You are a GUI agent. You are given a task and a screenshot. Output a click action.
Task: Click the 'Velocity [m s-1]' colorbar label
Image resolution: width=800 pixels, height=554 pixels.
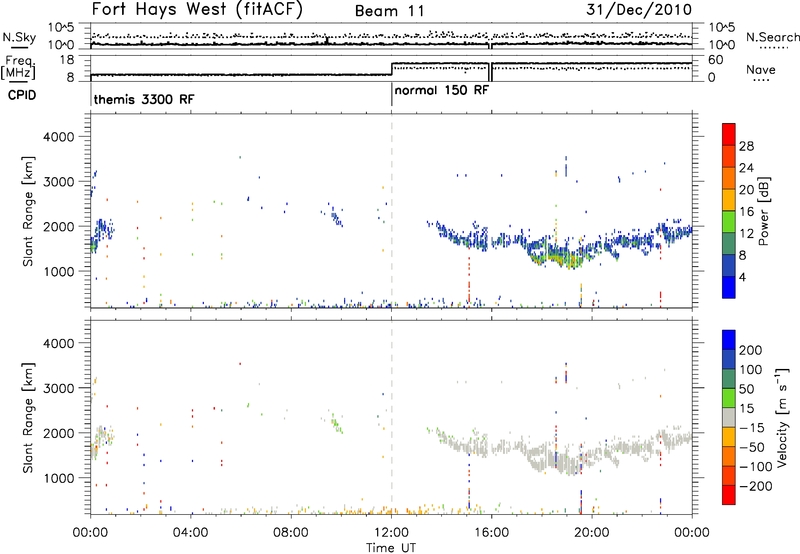point(782,417)
